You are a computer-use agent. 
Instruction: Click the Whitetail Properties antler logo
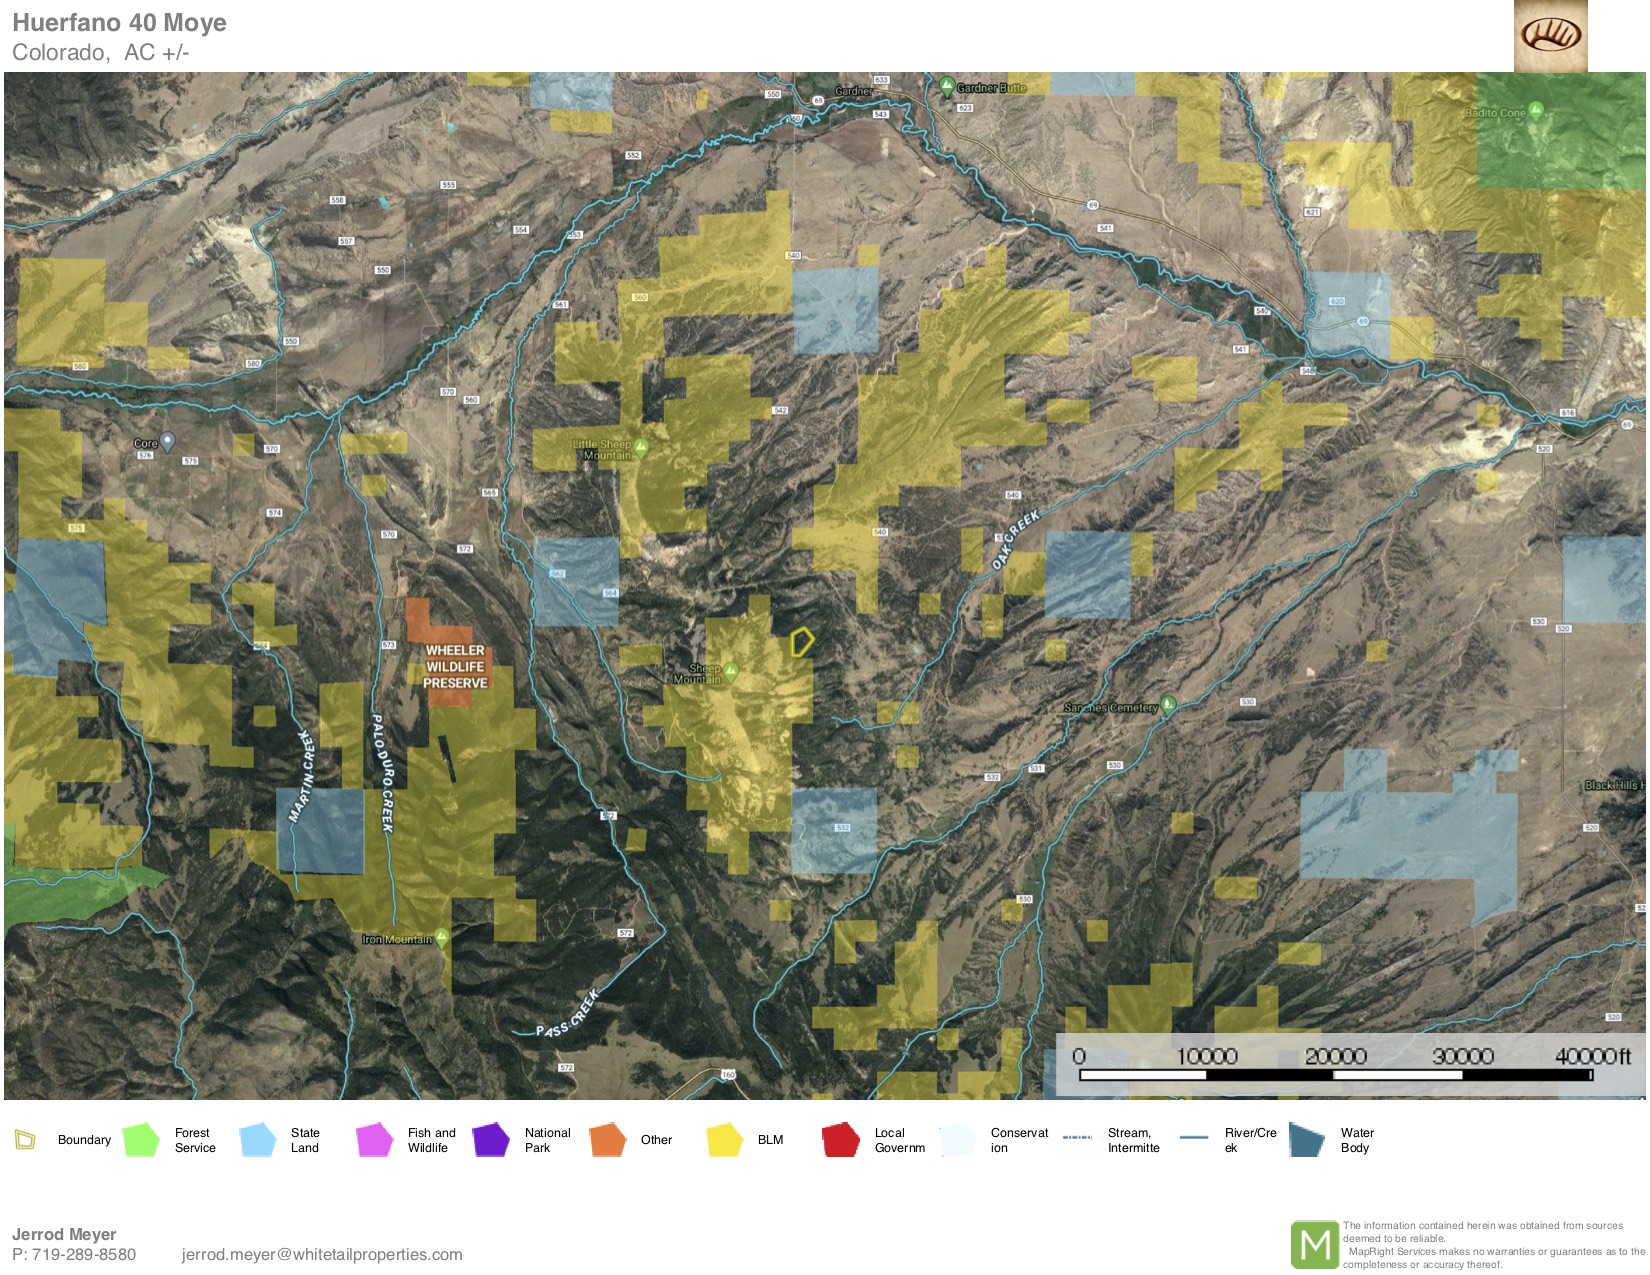point(1550,36)
